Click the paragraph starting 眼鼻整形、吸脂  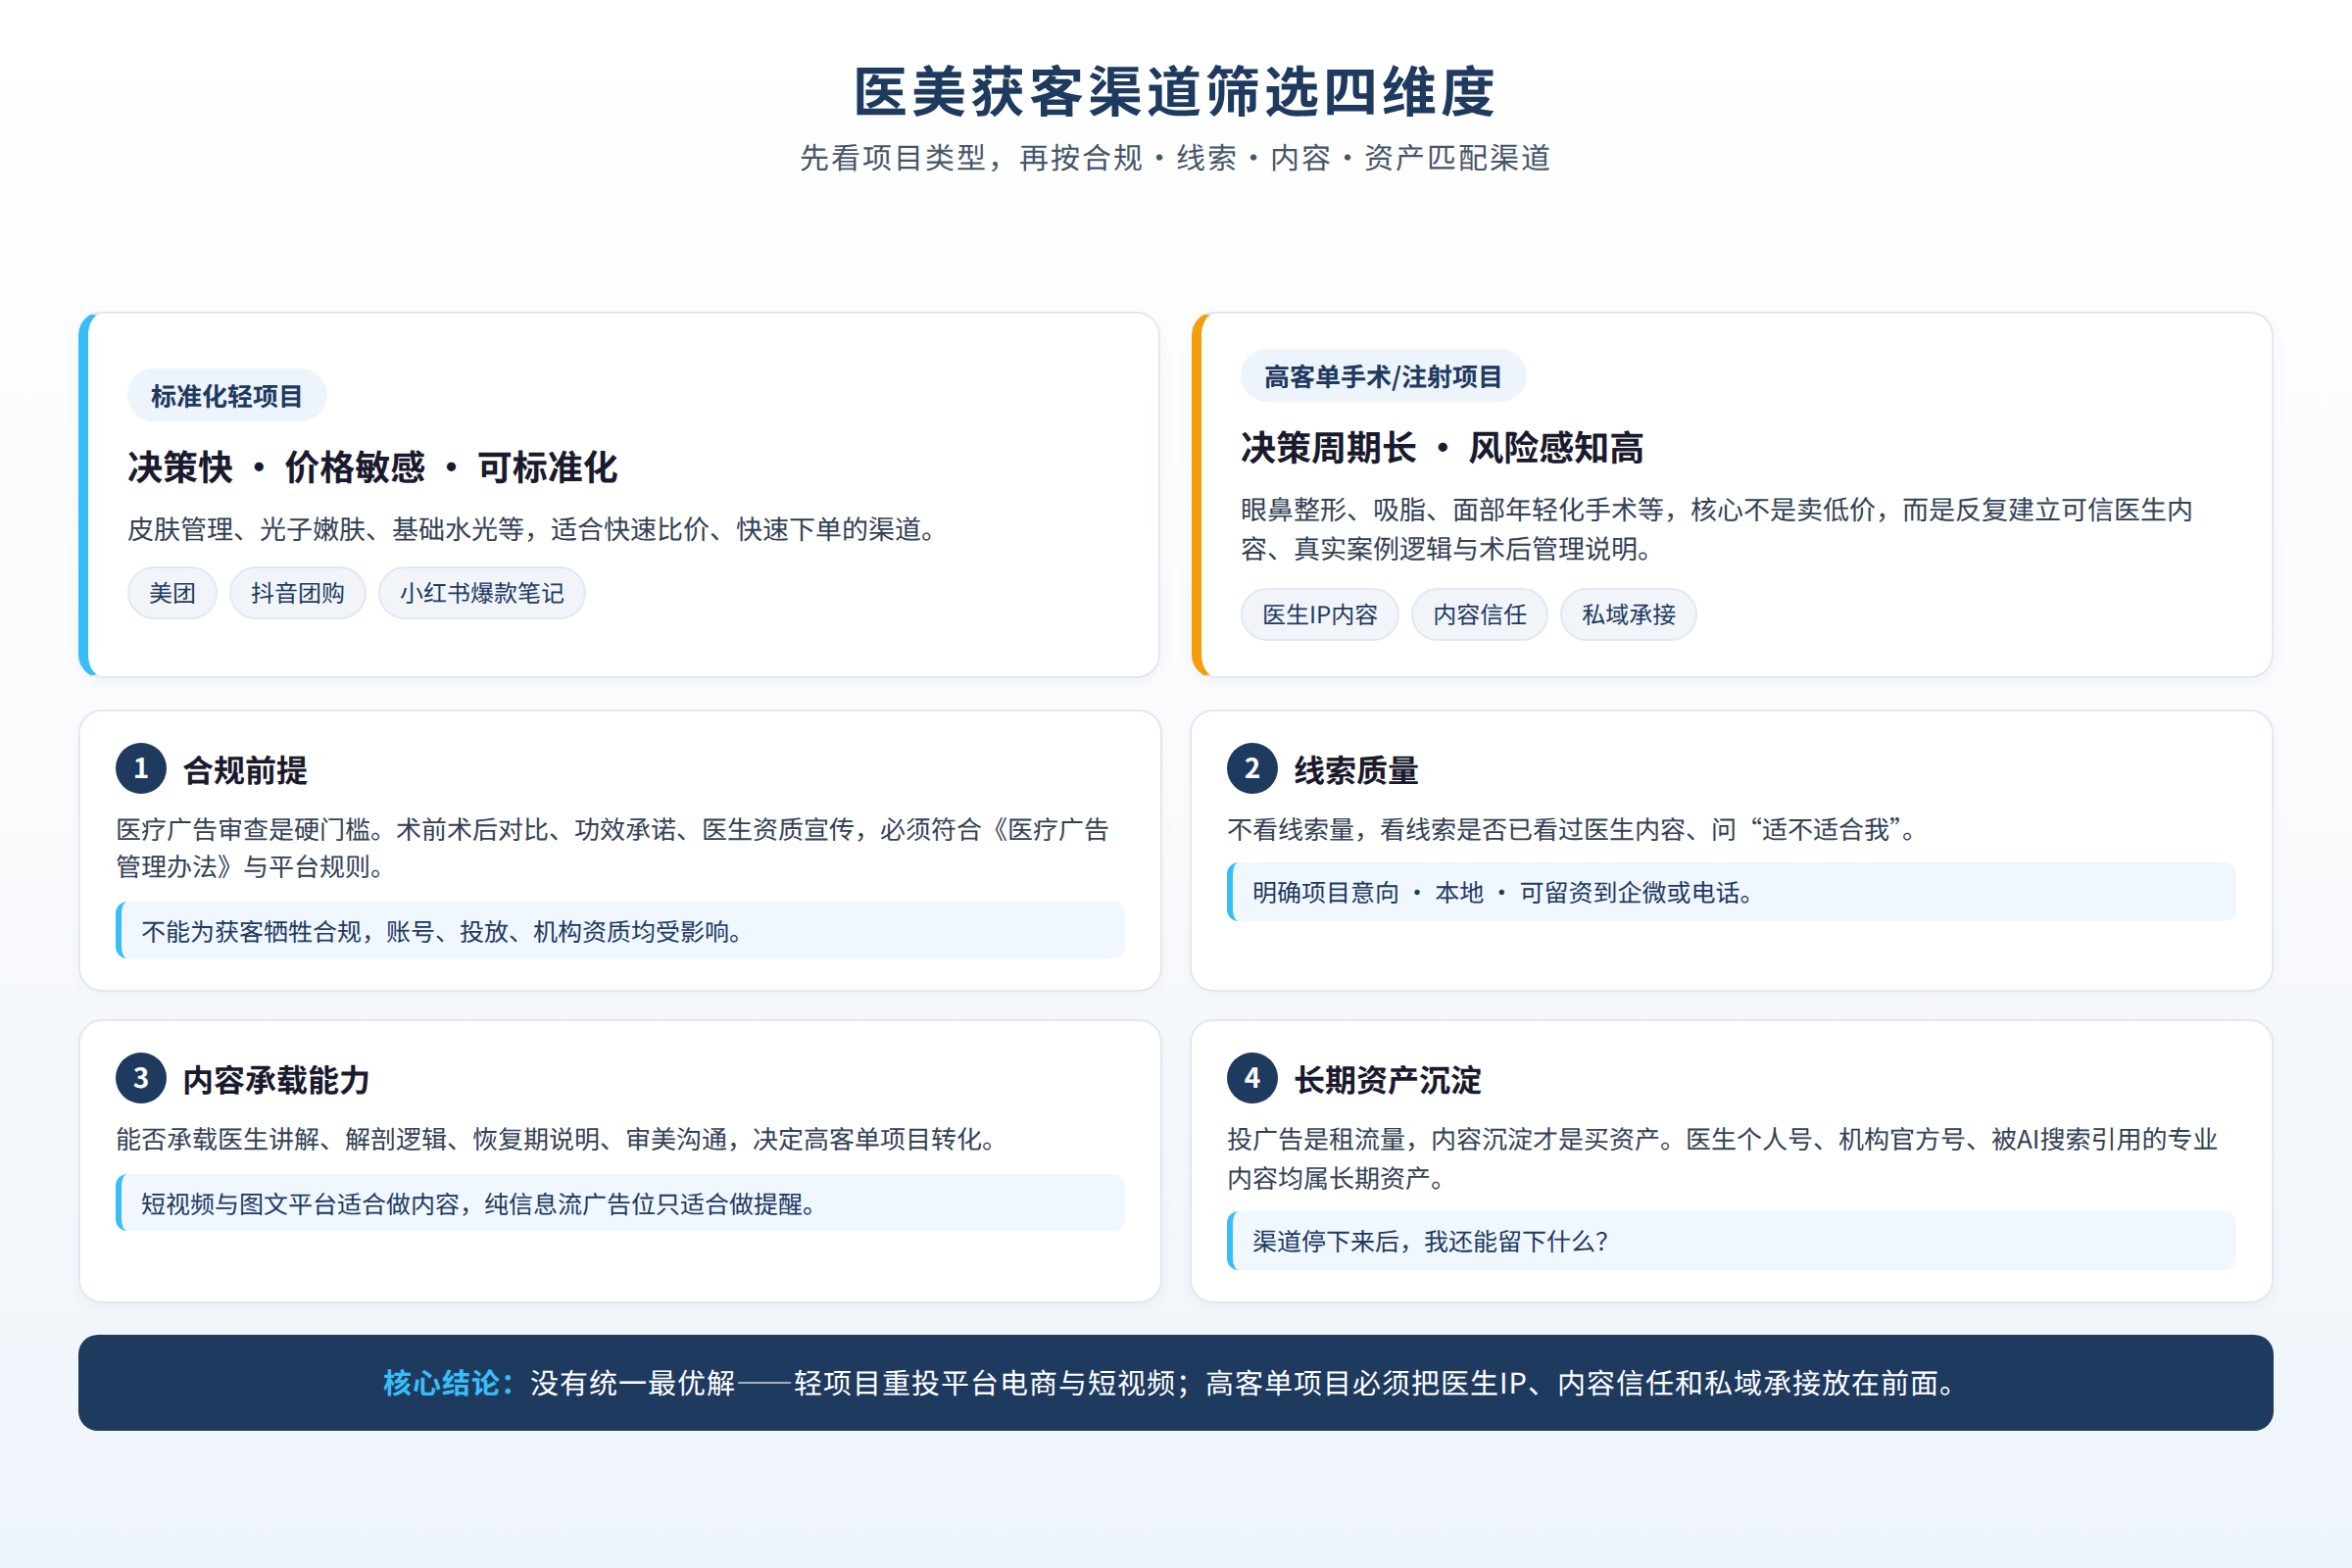1716,529
